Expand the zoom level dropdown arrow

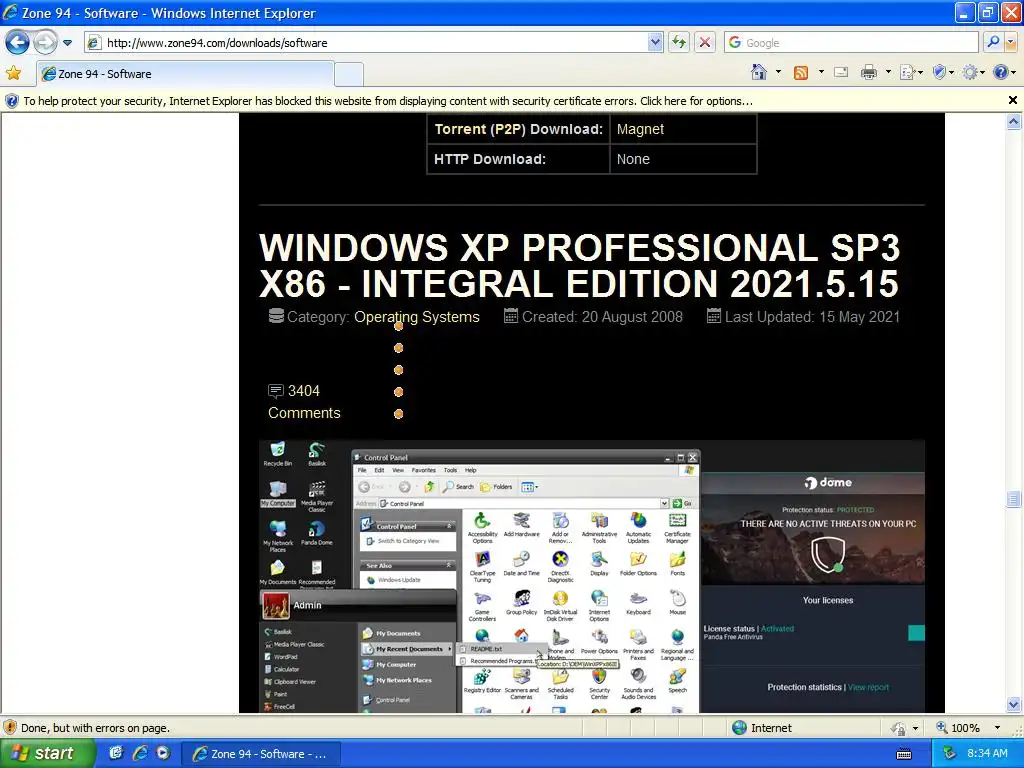pos(997,728)
